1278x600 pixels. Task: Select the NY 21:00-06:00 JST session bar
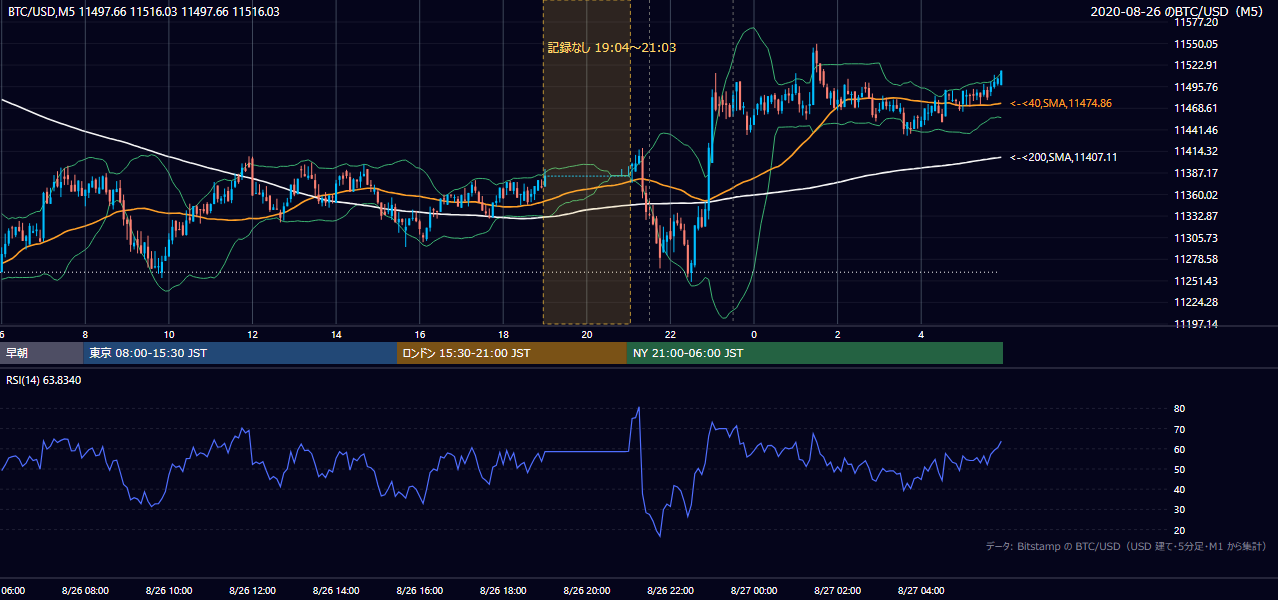[x=815, y=353]
